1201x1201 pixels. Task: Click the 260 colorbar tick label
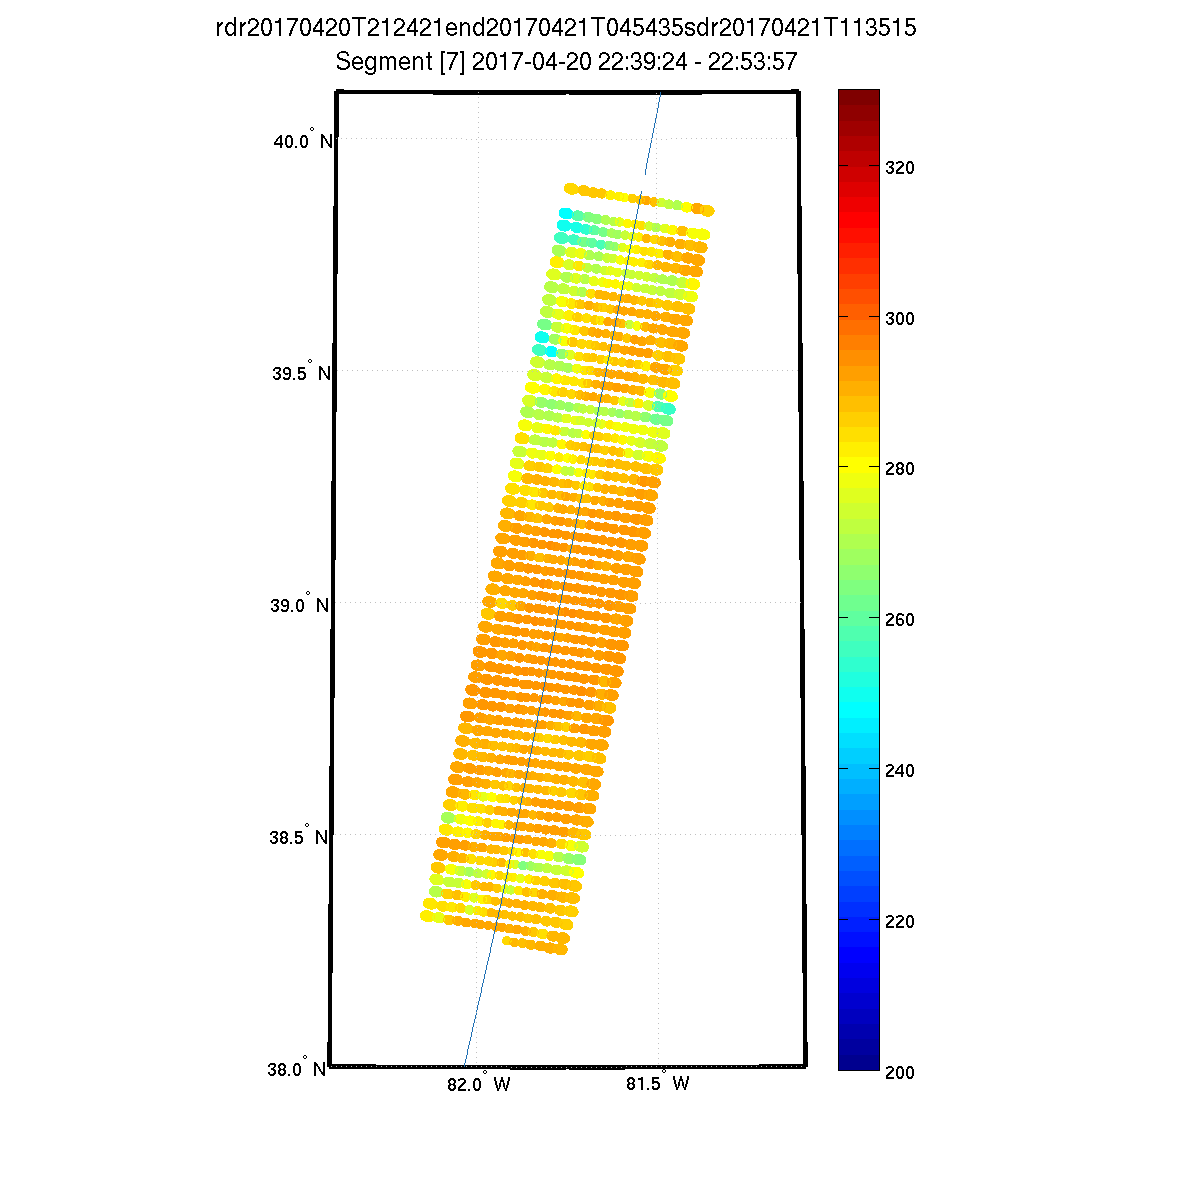pyautogui.click(x=900, y=620)
